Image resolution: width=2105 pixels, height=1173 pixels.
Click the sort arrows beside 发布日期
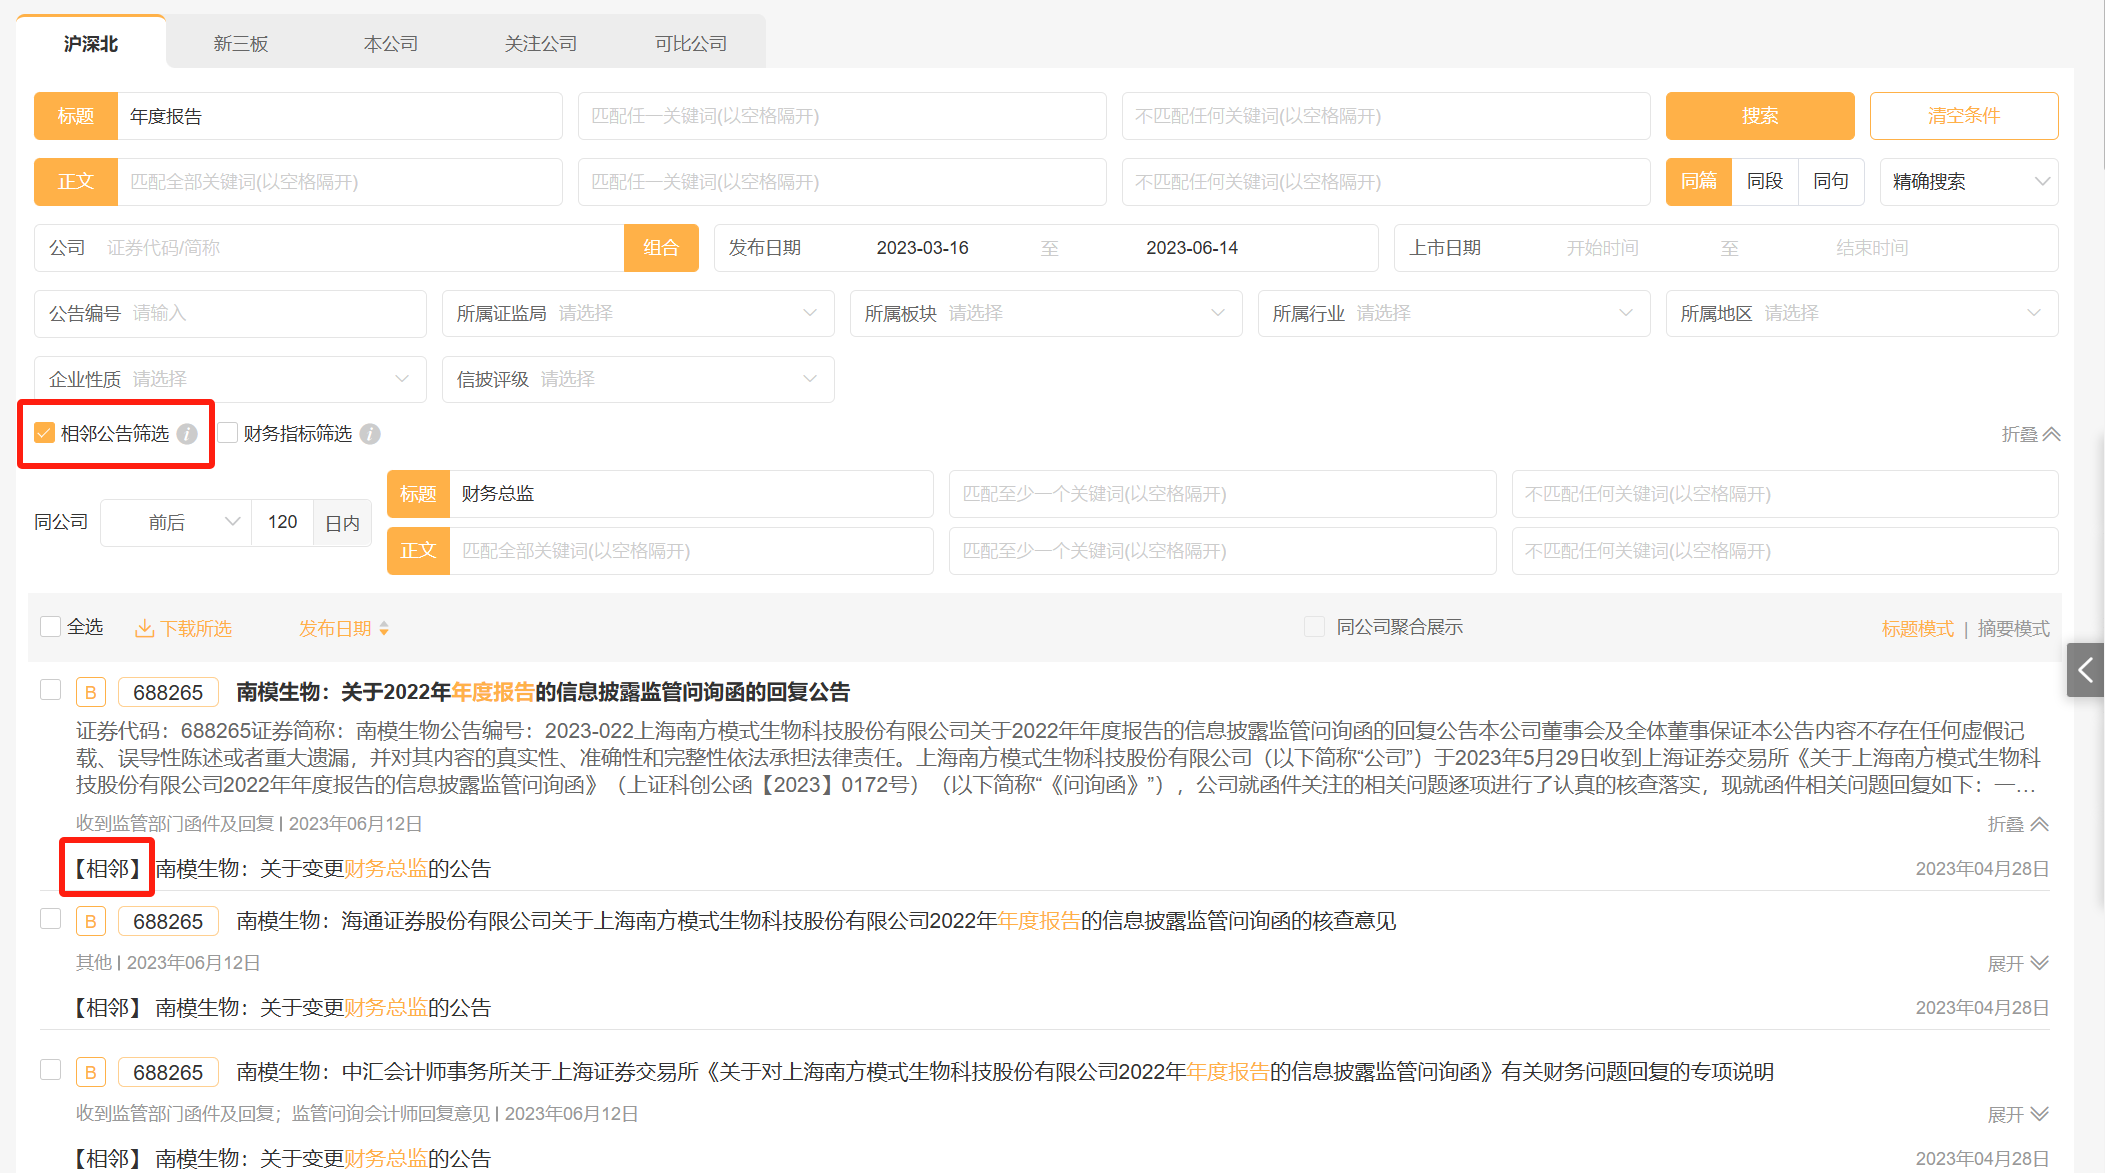tap(384, 628)
